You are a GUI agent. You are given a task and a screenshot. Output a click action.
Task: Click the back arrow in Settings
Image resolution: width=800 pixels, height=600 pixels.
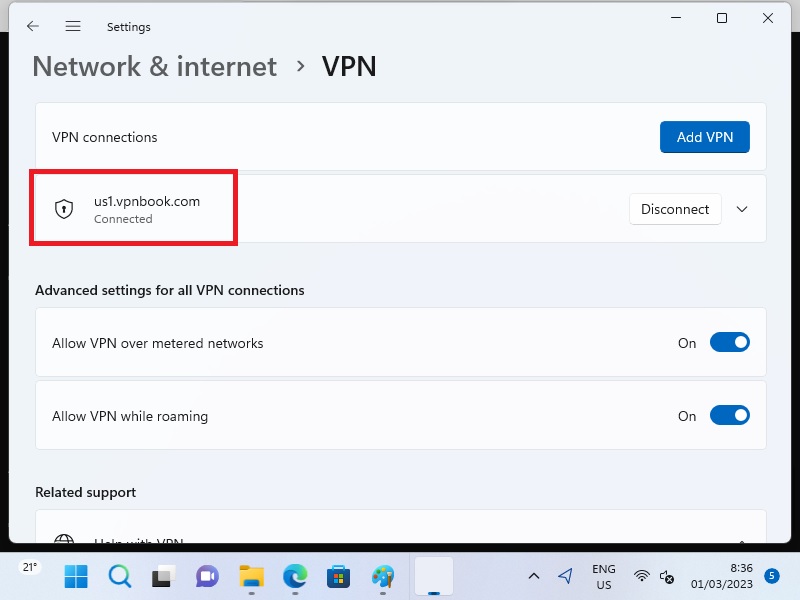[x=33, y=26]
